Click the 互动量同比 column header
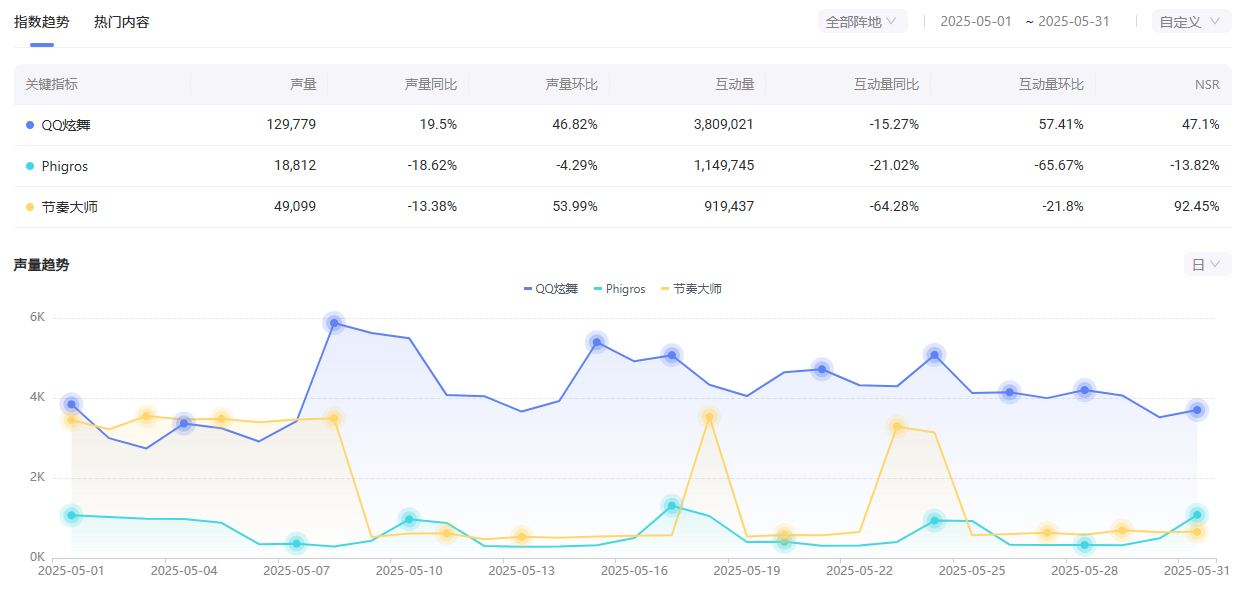Image resolution: width=1251 pixels, height=597 pixels. tap(886, 85)
